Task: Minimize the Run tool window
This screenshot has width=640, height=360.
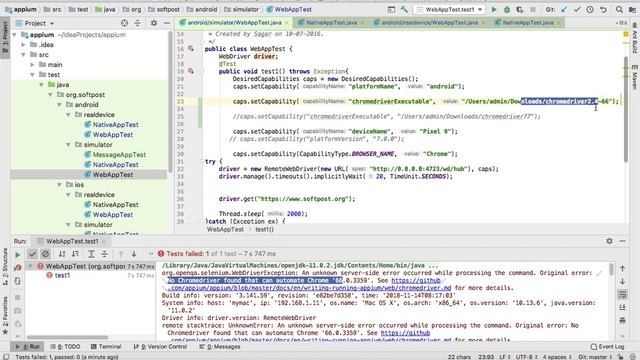Action: pos(622,241)
